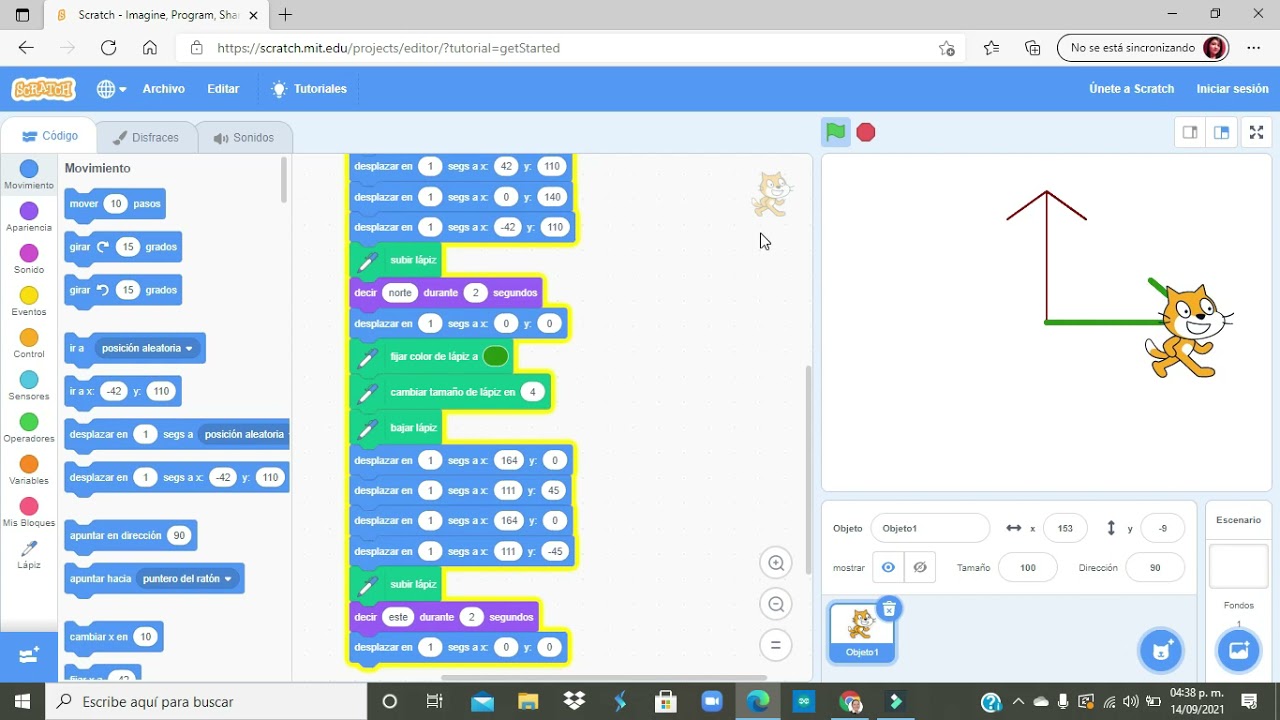Click the choose a sprite button

click(1160, 651)
